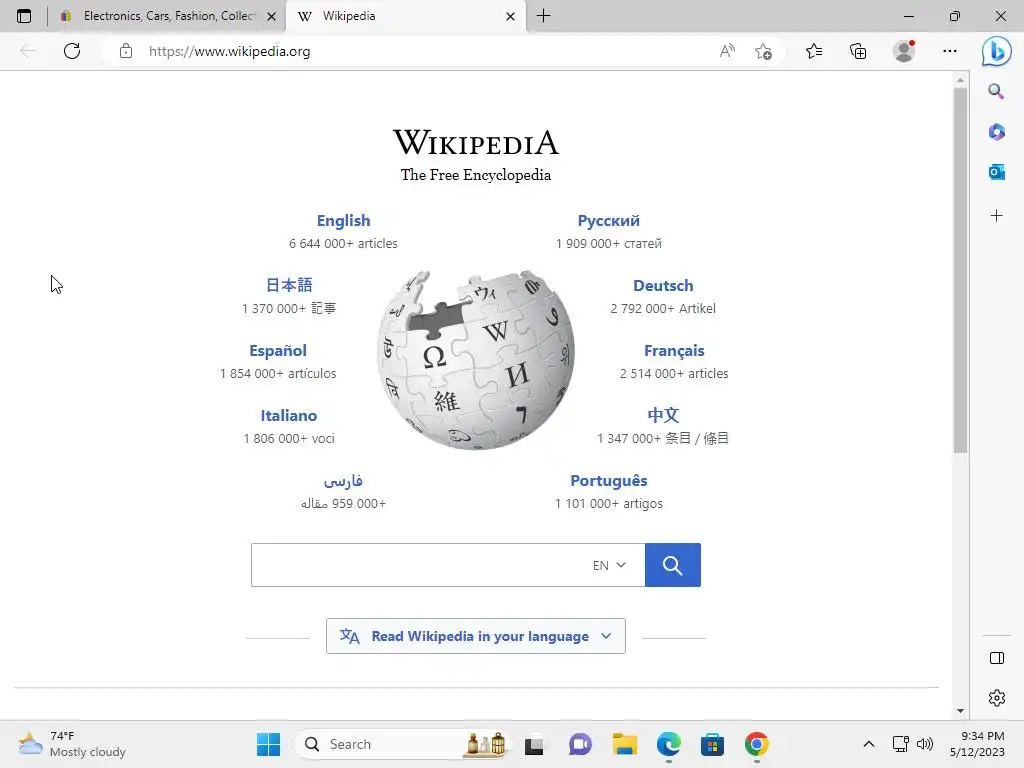Minimize the Edge browser window
This screenshot has width=1024, height=768.
908,16
